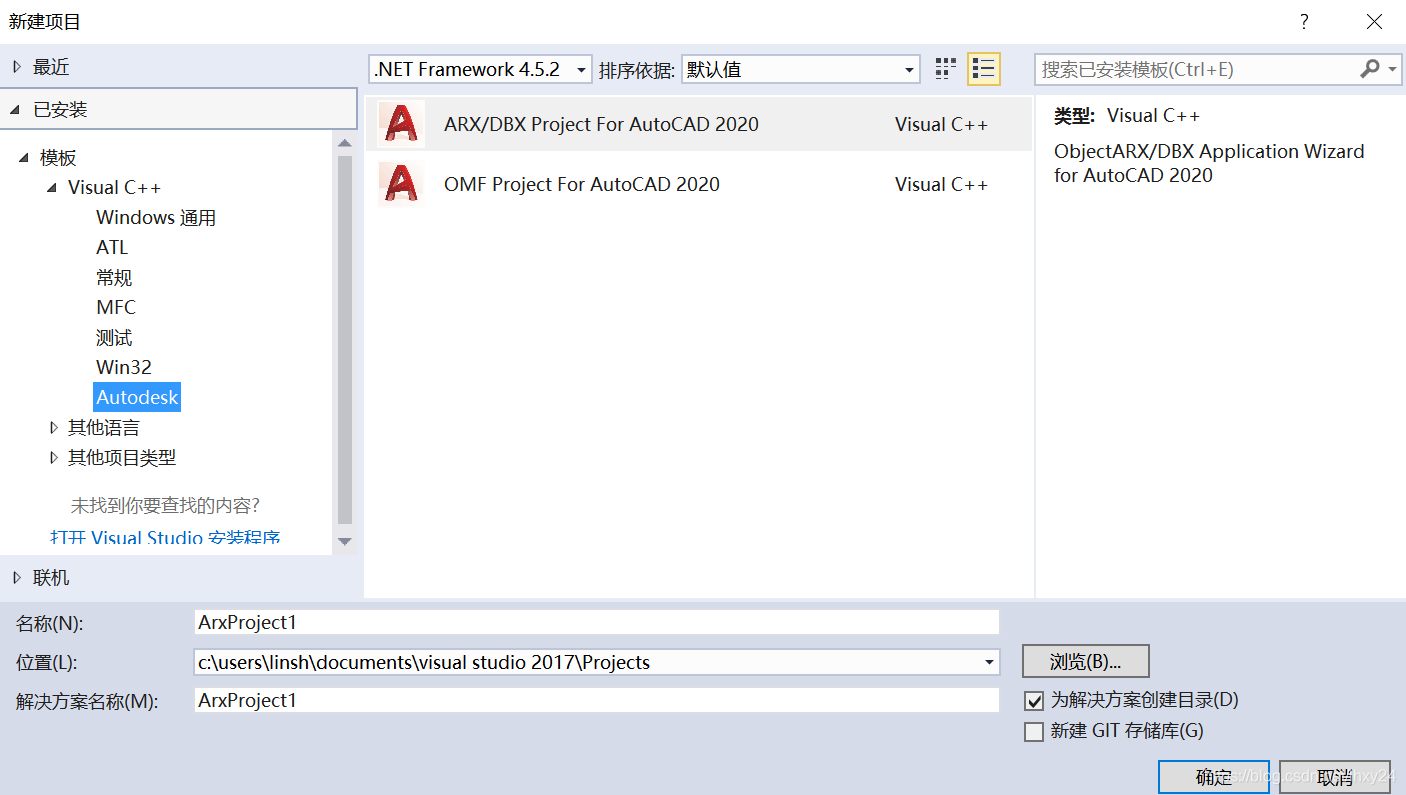Choose OMF Project For AutoCAD 2020
The width and height of the screenshot is (1406, 795).
(x=698, y=184)
